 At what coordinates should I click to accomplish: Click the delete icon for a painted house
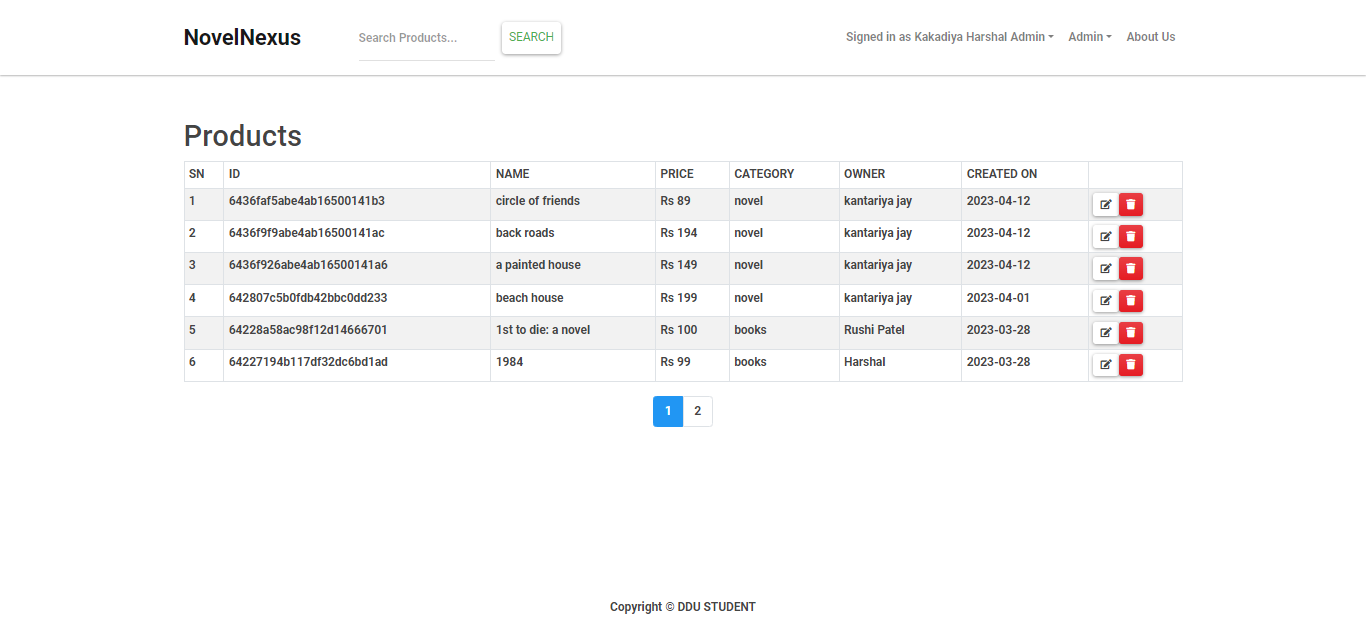pyautogui.click(x=1131, y=268)
